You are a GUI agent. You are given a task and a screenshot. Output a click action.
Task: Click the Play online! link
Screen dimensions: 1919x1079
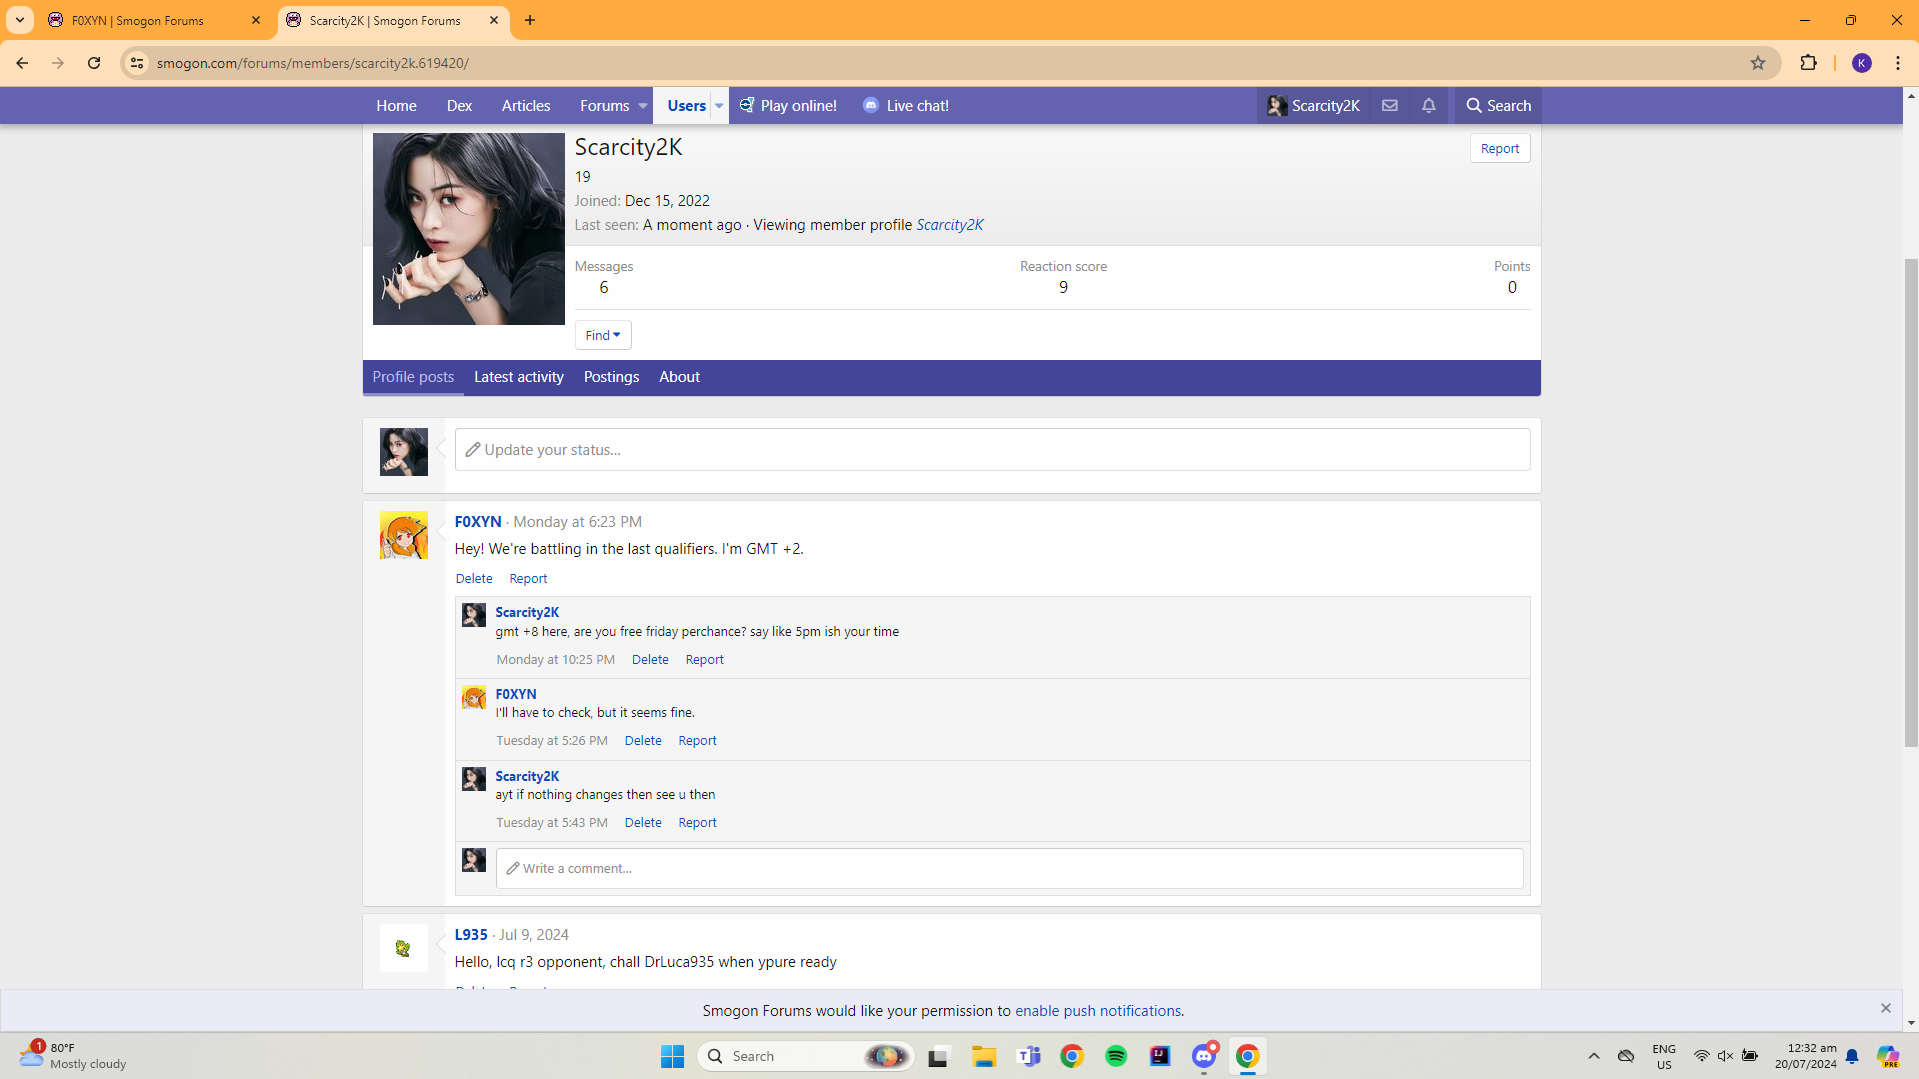[x=788, y=105]
